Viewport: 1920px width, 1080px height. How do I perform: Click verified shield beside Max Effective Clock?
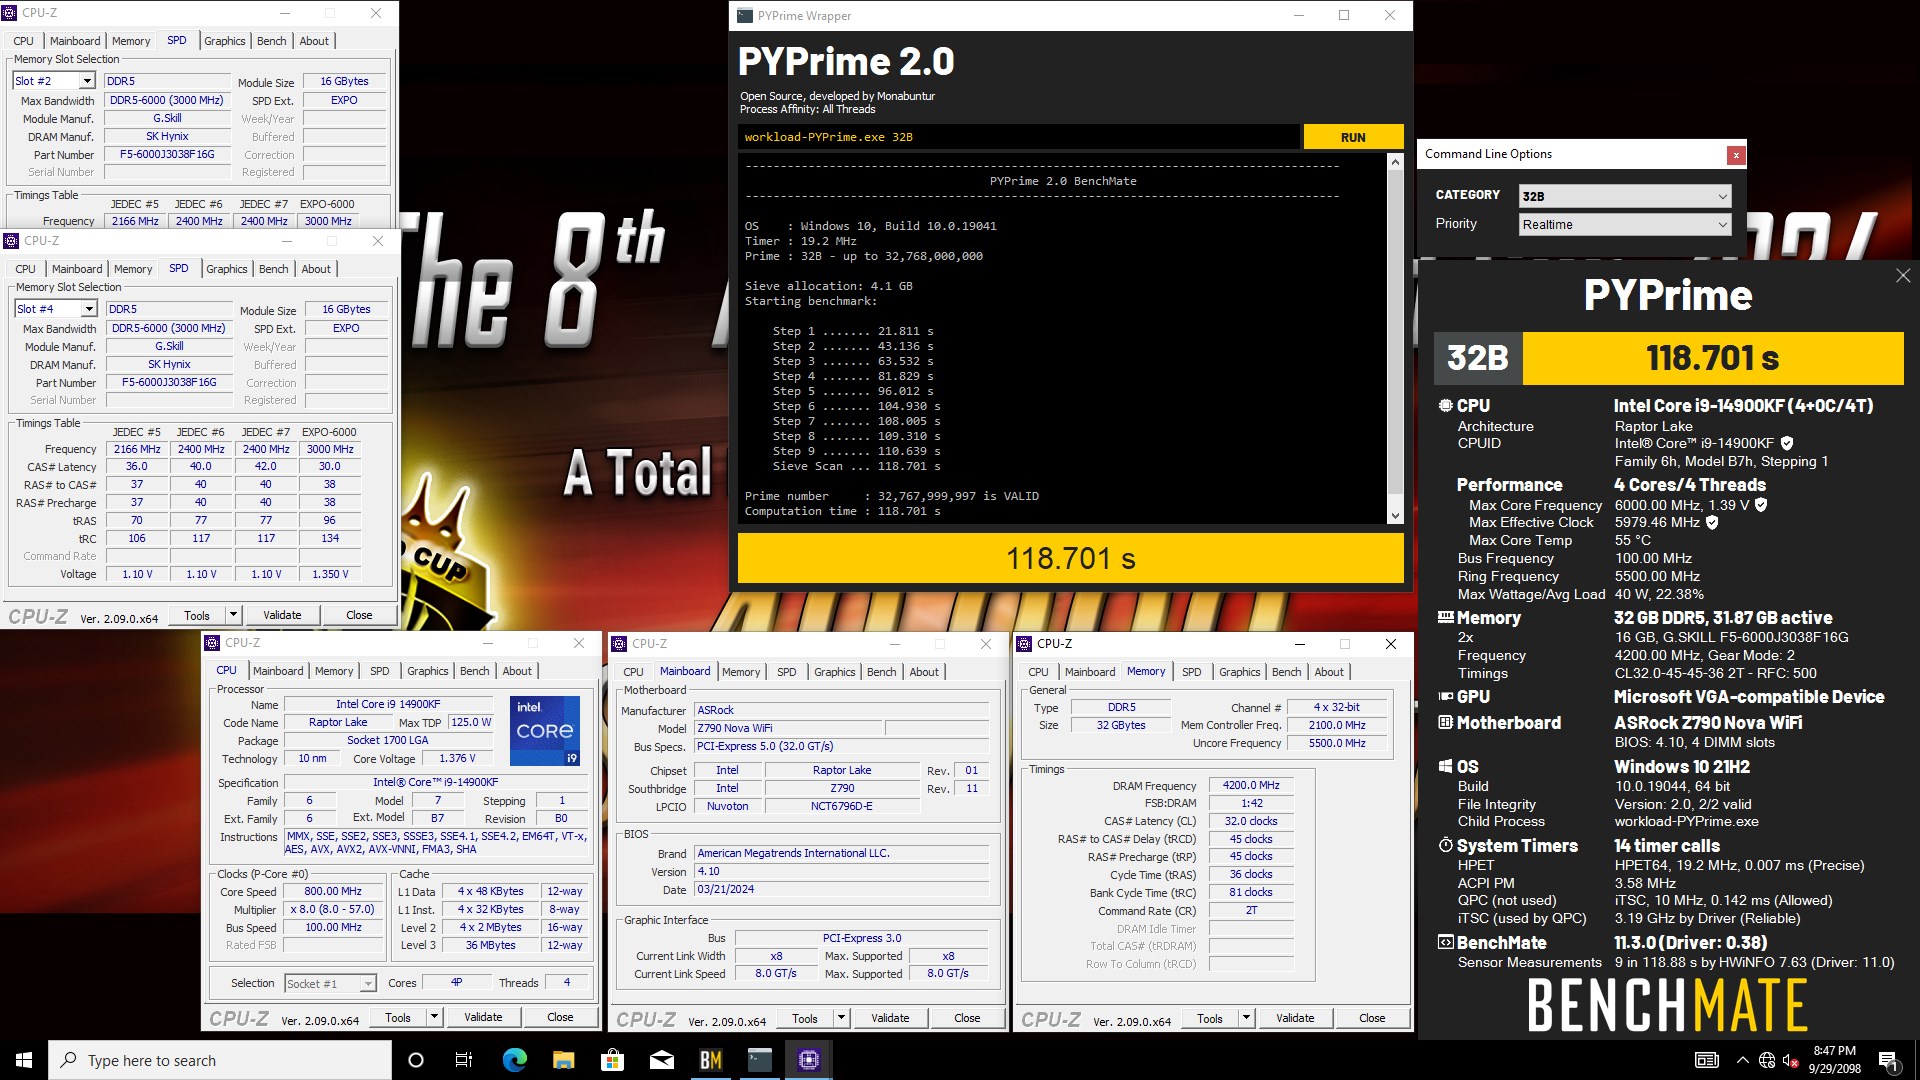(1712, 522)
